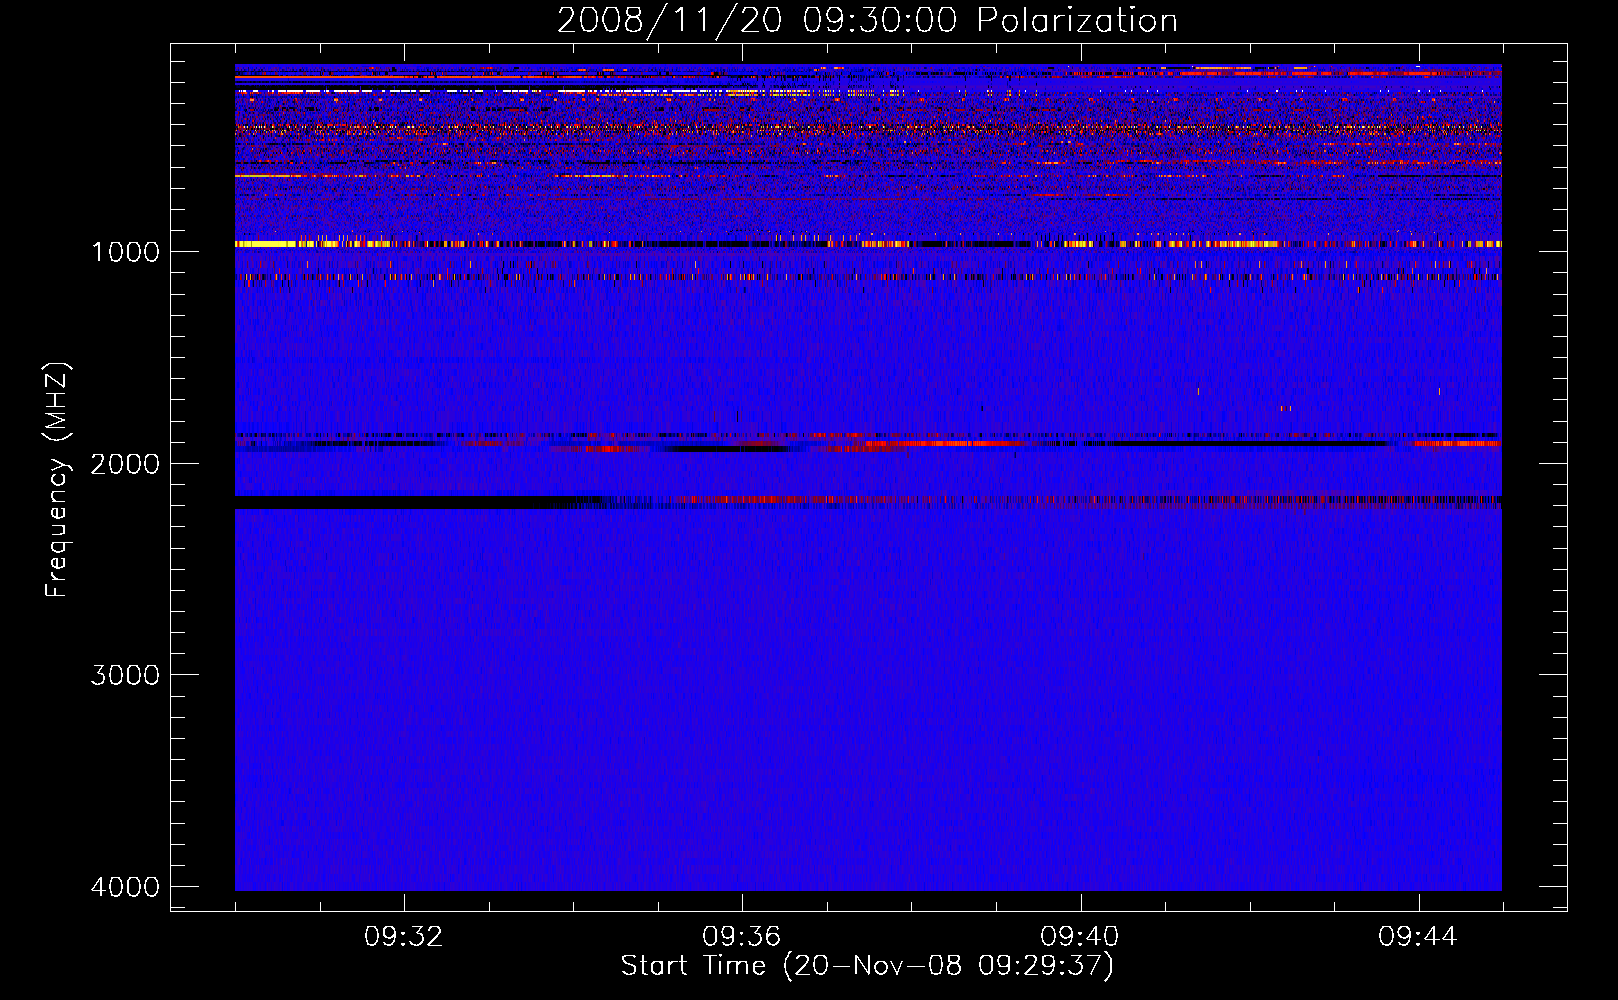Click the 2000 frequency tick label
Image resolution: width=1618 pixels, height=1000 pixels.
point(125,464)
